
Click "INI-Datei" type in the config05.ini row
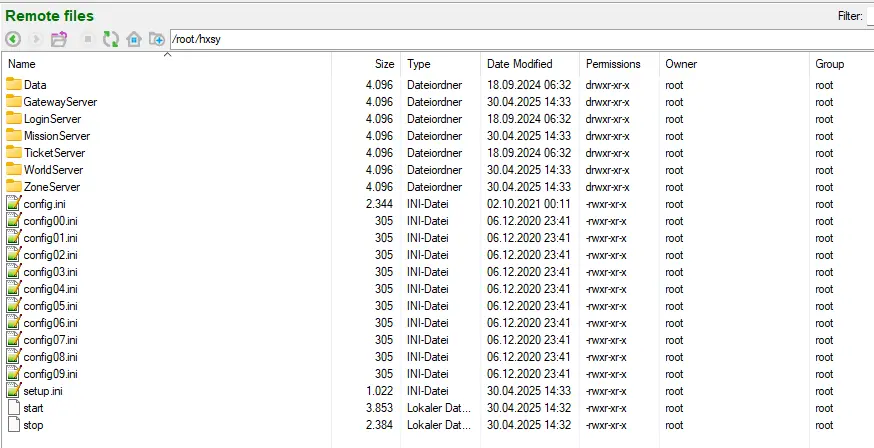click(428, 306)
